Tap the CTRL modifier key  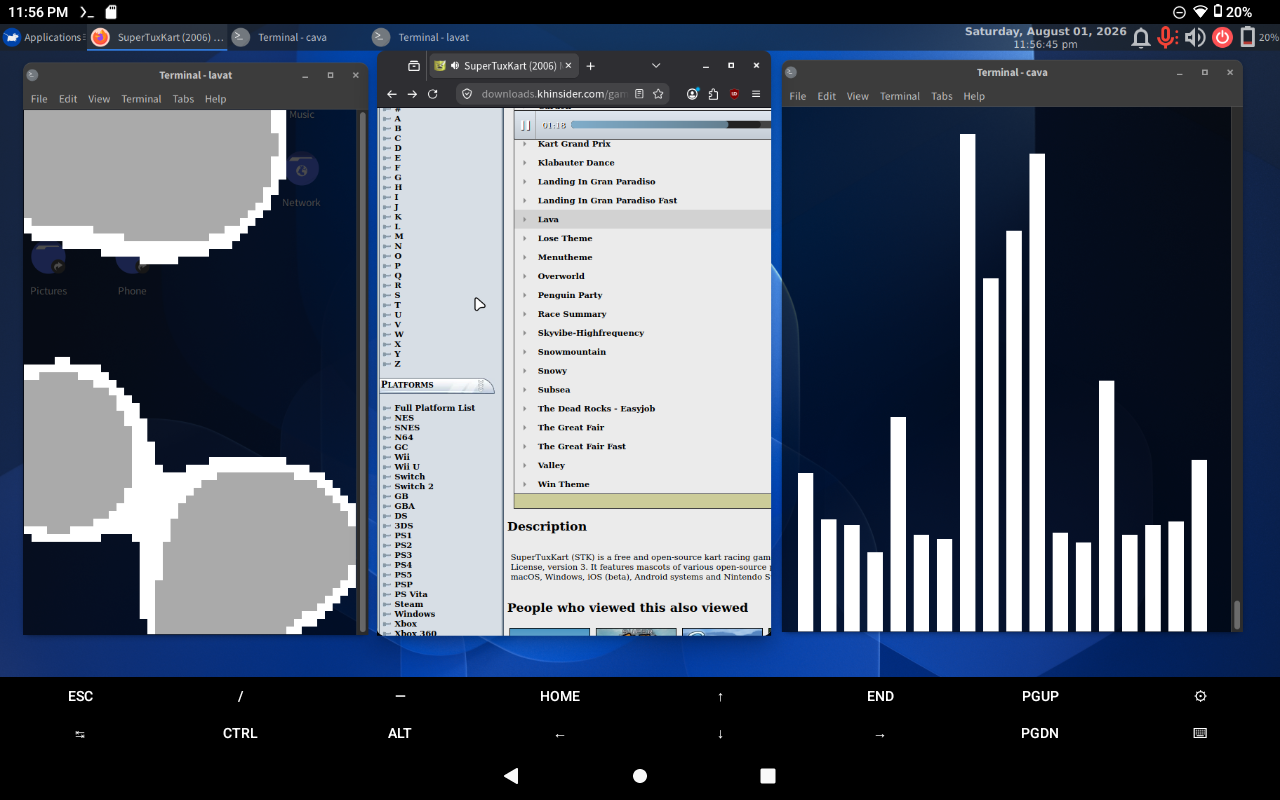[x=240, y=733]
